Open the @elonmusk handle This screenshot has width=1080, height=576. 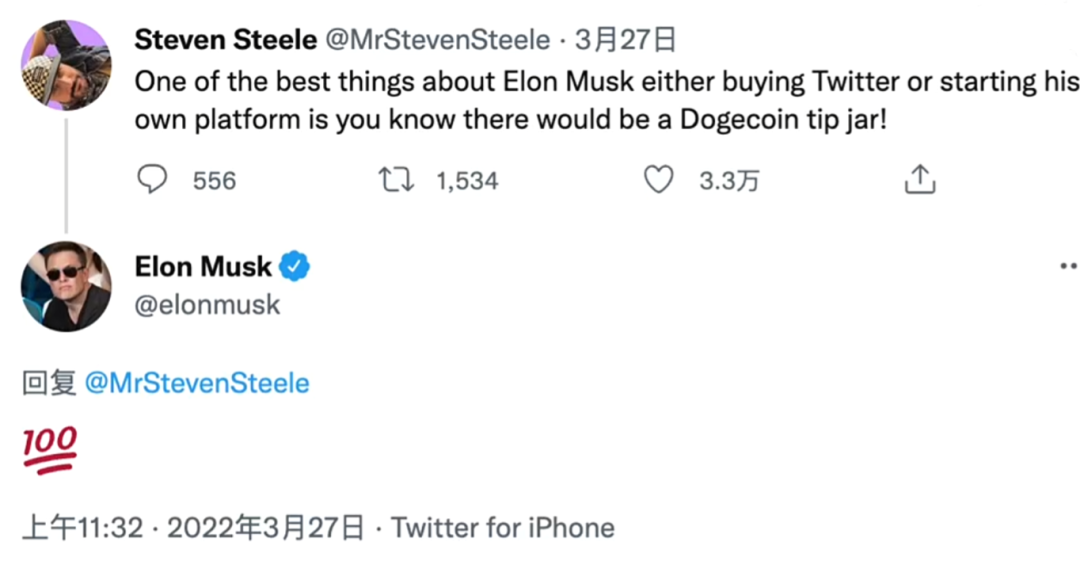(x=207, y=304)
